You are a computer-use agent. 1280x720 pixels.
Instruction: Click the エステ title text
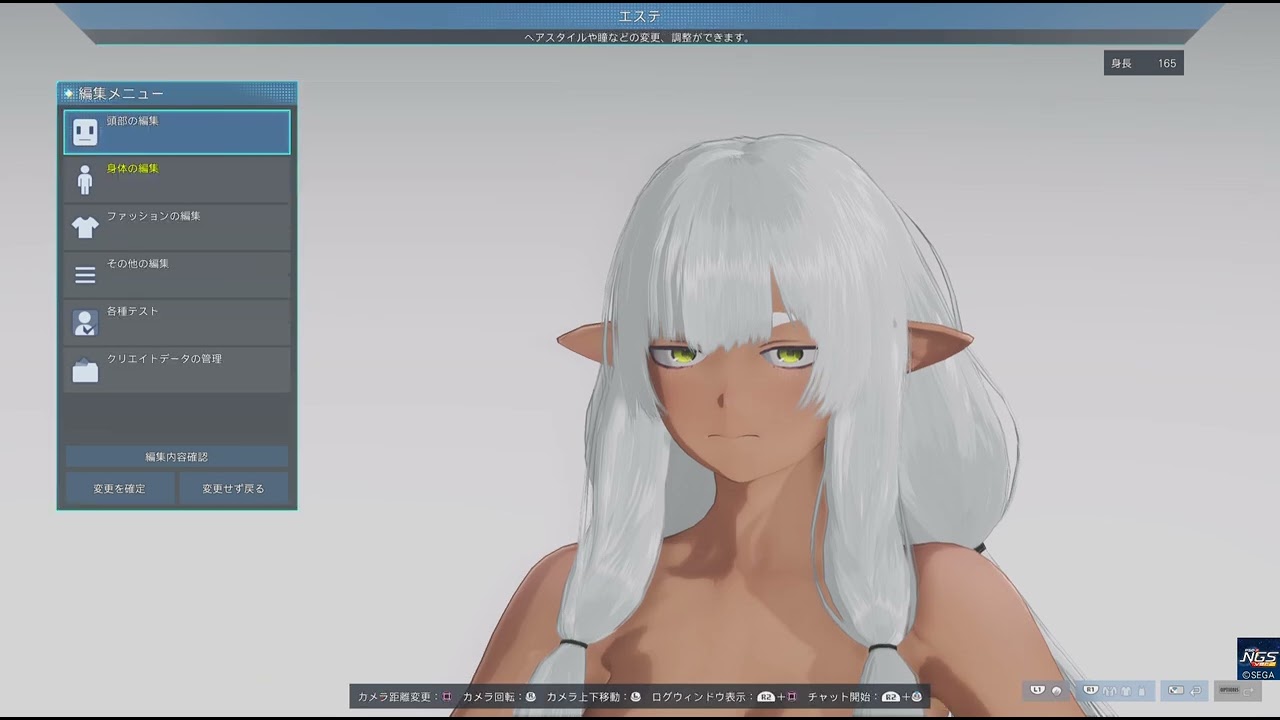[x=639, y=16]
